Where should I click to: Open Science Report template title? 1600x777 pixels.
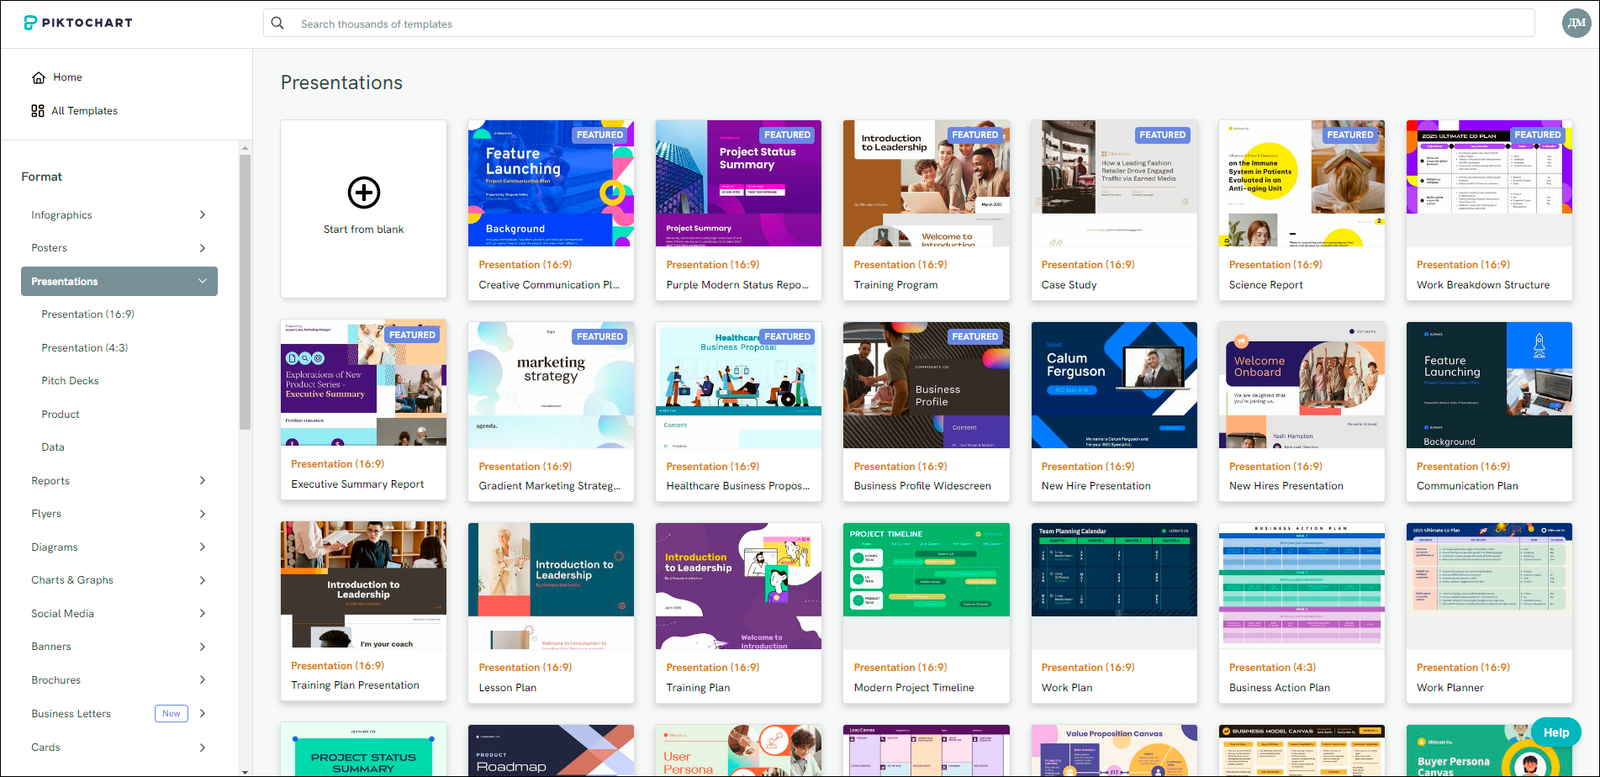pyautogui.click(x=1266, y=285)
